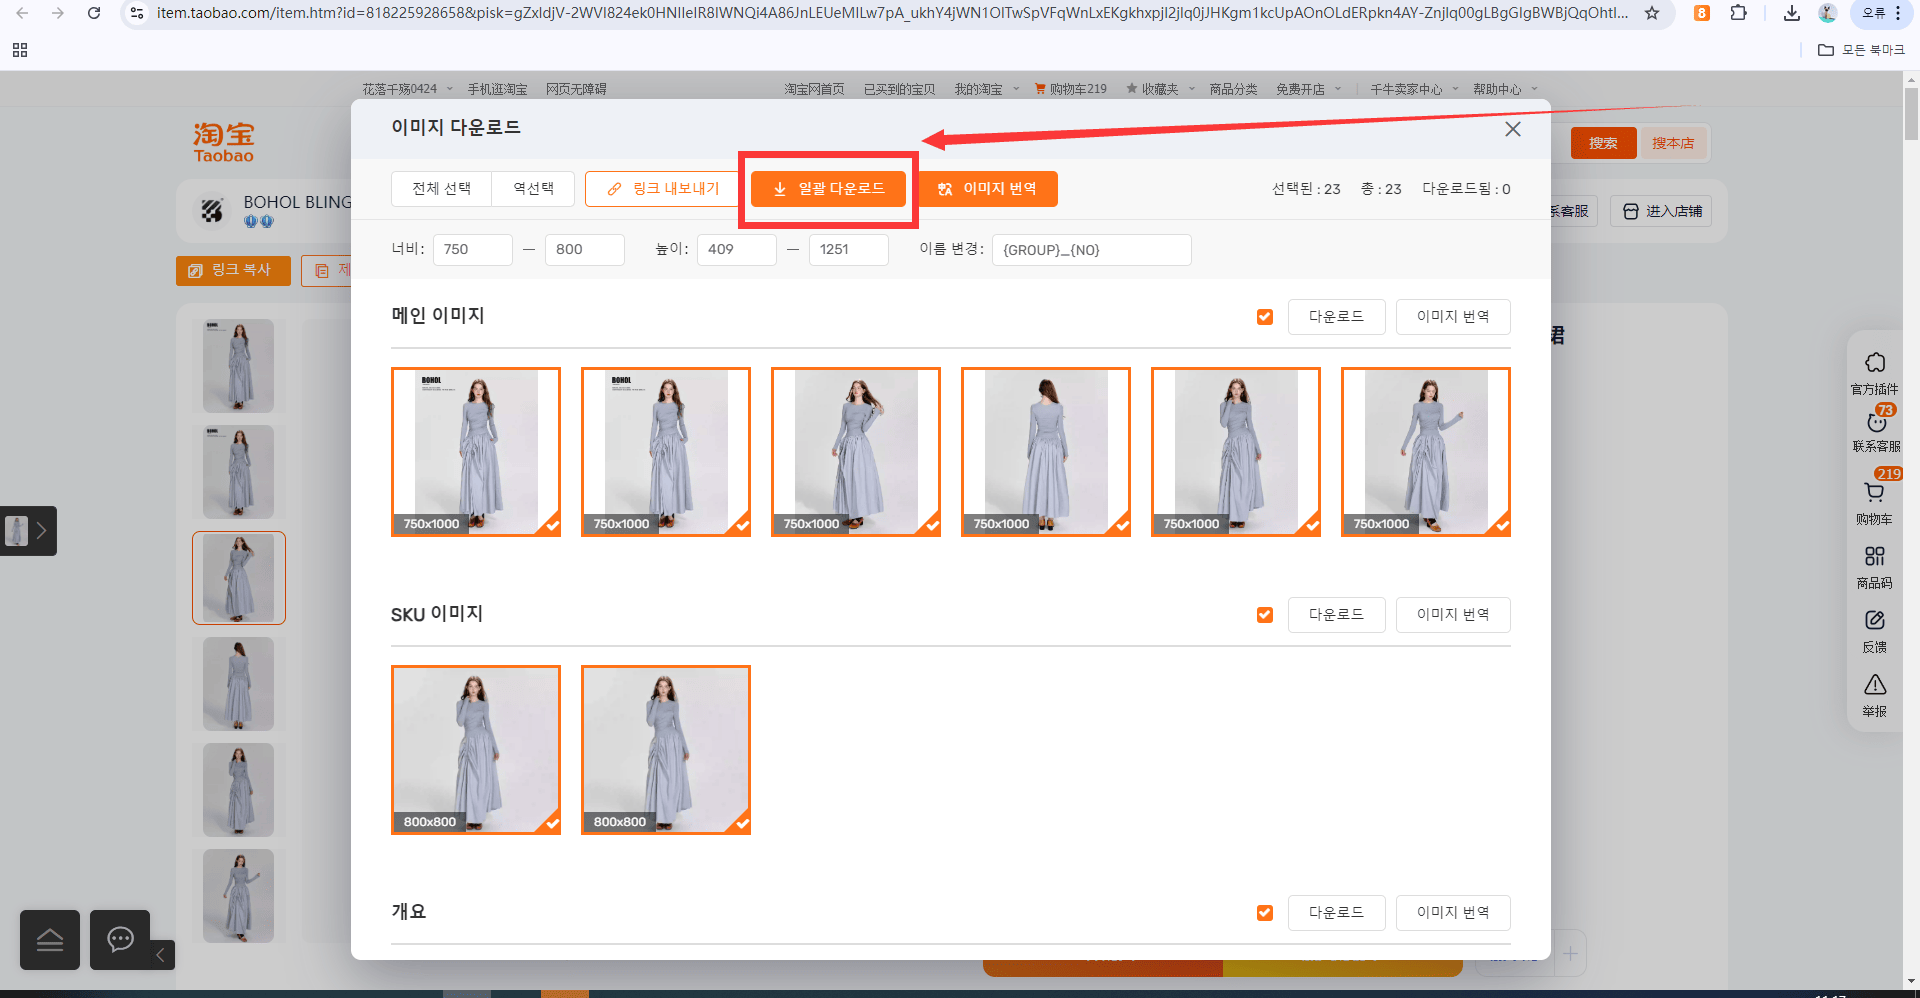Click the 联系客服 customer service sidebar icon
Viewport: 1920px width, 998px height.
click(x=1875, y=431)
